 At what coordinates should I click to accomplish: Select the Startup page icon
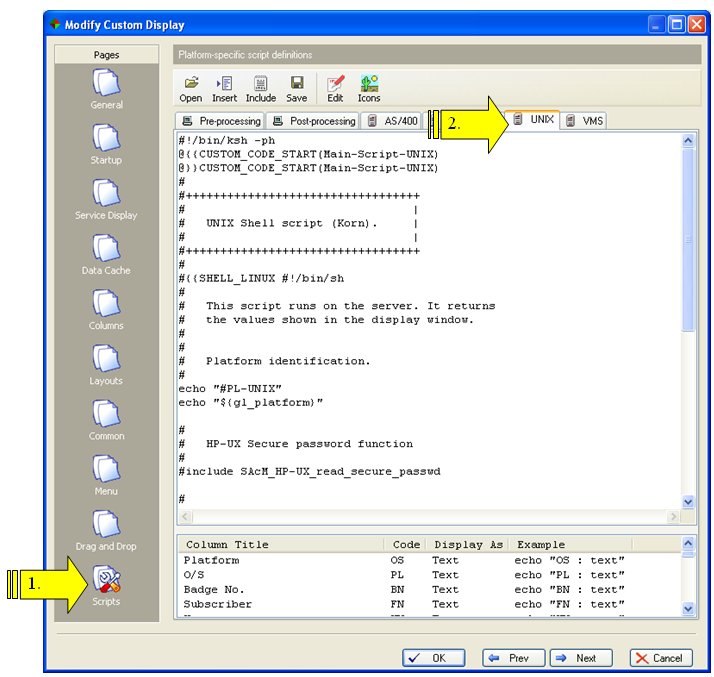pos(106,139)
